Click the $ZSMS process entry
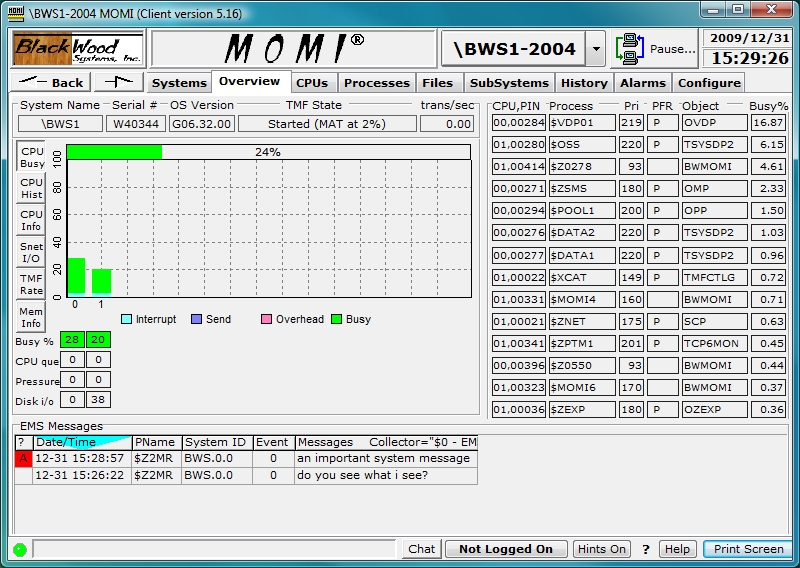The height and width of the screenshot is (568, 800). [x=582, y=188]
